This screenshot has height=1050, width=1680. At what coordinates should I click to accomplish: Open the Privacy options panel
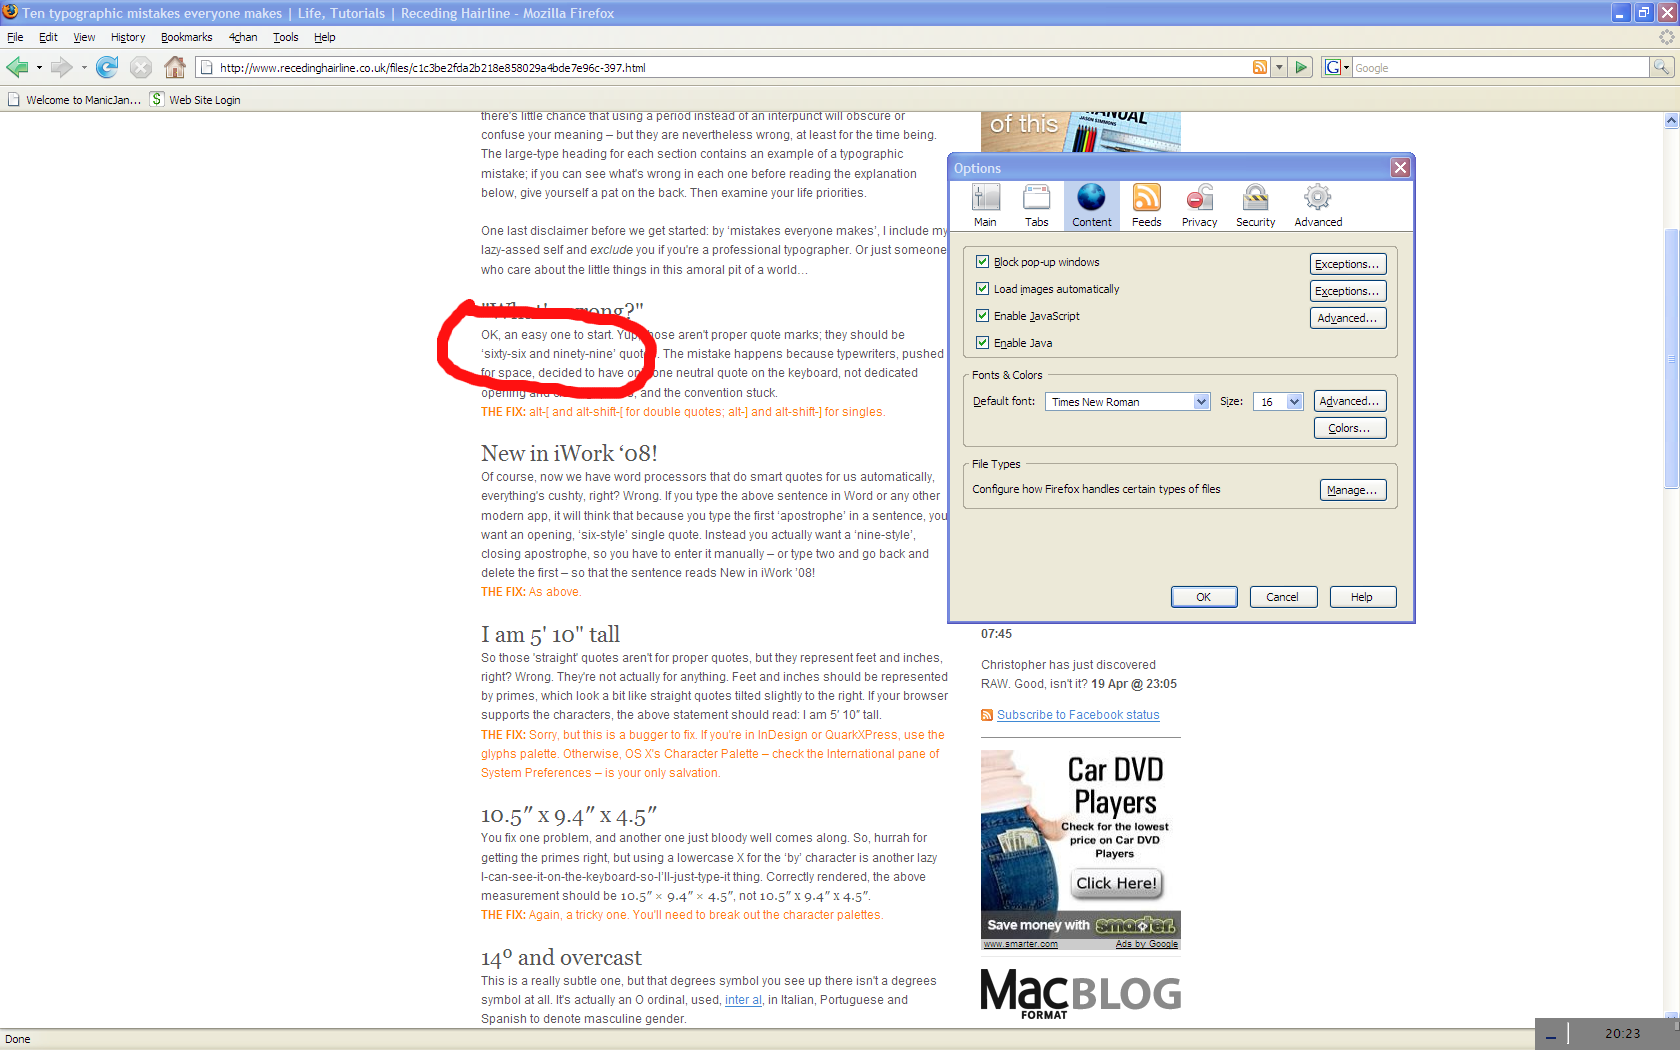click(x=1200, y=206)
